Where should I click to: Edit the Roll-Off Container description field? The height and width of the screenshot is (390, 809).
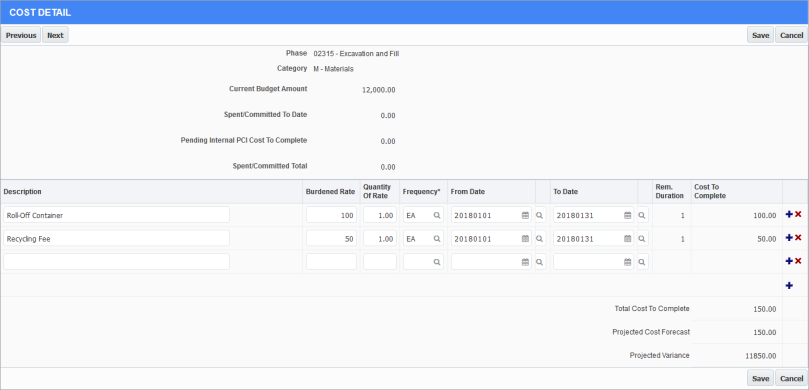click(x=117, y=215)
